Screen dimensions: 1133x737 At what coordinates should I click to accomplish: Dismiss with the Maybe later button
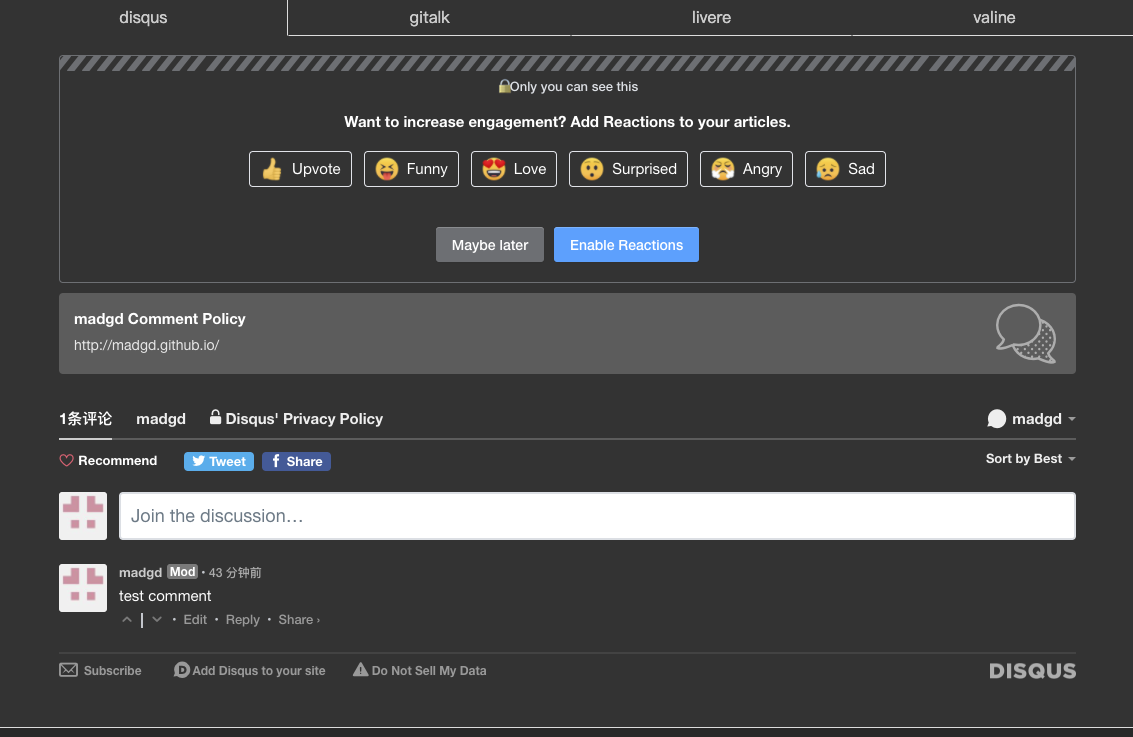click(x=489, y=245)
